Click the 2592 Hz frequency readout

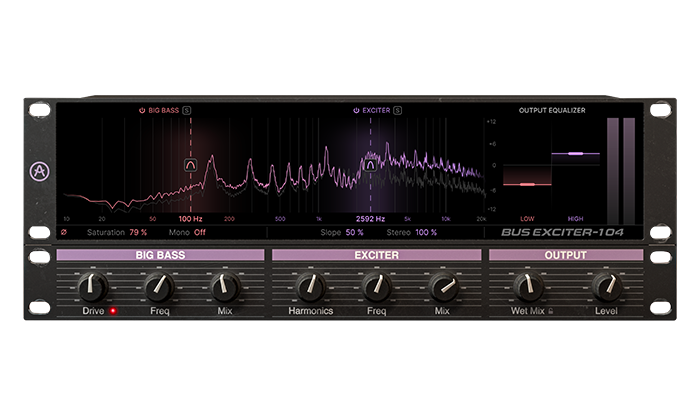[x=370, y=219]
